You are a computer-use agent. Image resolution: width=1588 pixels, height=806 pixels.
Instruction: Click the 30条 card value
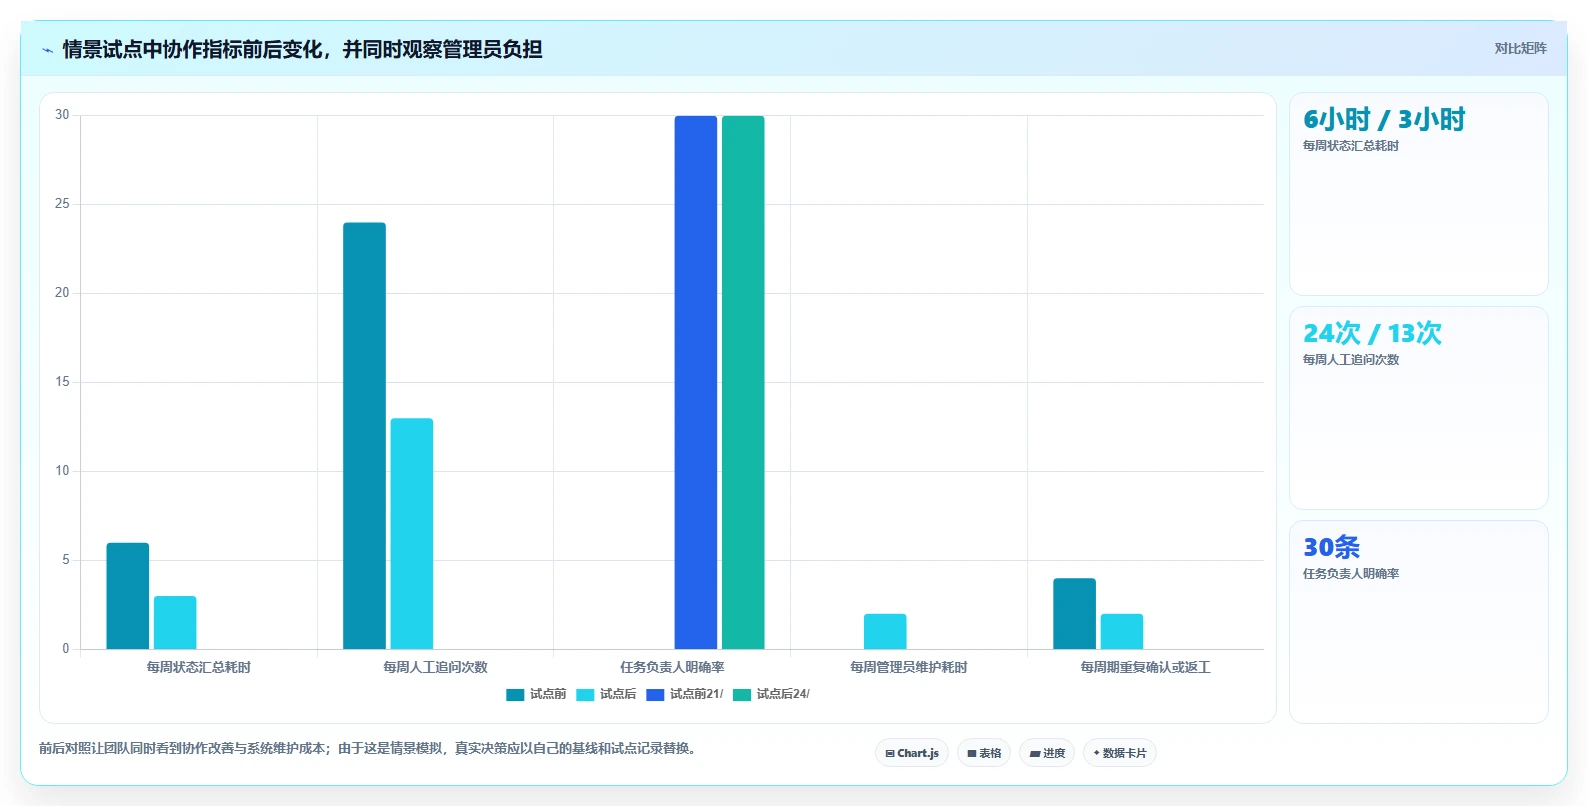point(1331,547)
